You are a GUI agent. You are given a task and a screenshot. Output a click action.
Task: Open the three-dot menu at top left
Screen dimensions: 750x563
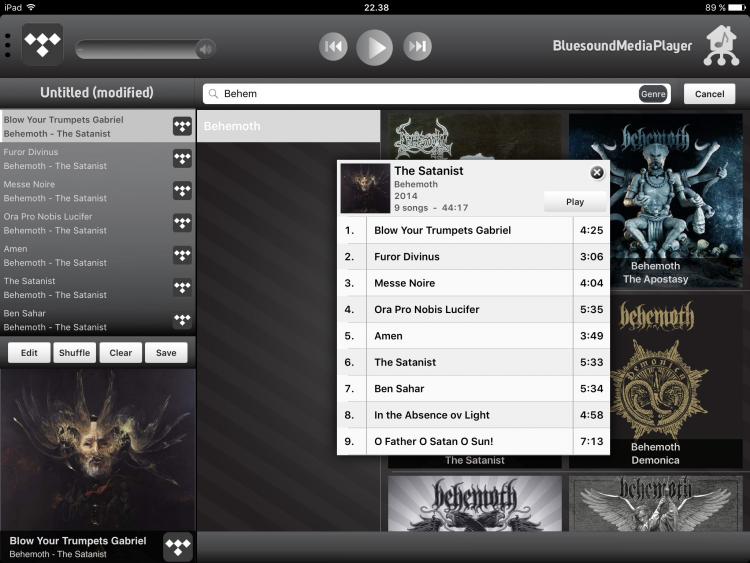pos(8,45)
